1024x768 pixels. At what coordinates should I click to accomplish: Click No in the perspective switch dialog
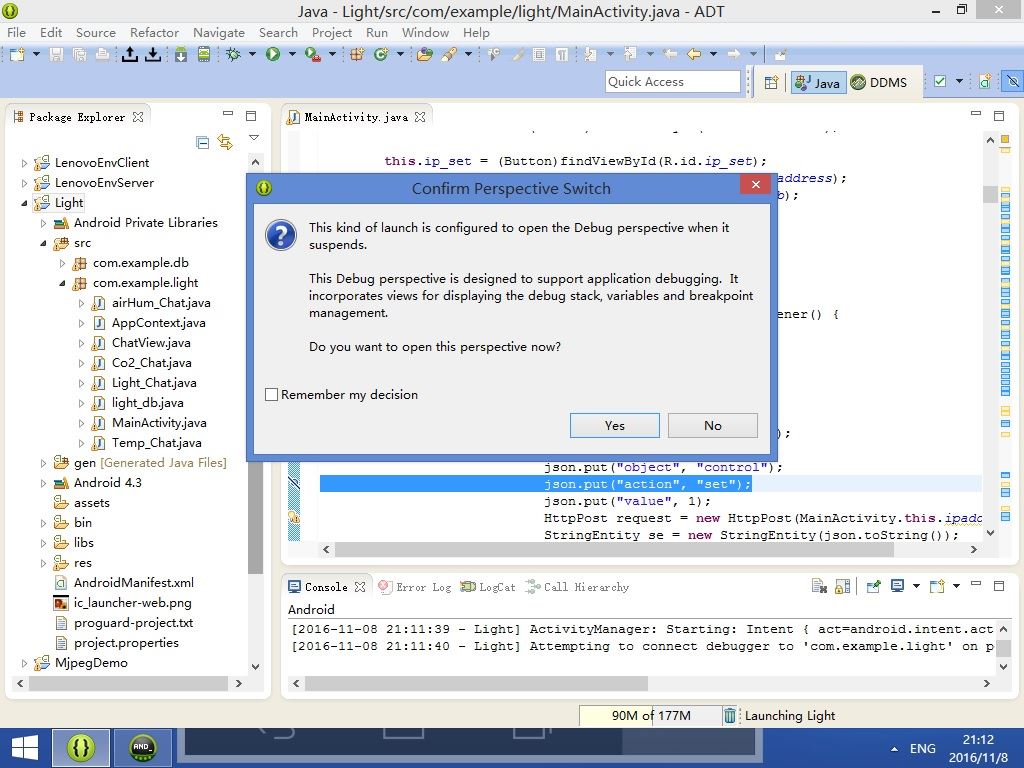click(x=712, y=426)
